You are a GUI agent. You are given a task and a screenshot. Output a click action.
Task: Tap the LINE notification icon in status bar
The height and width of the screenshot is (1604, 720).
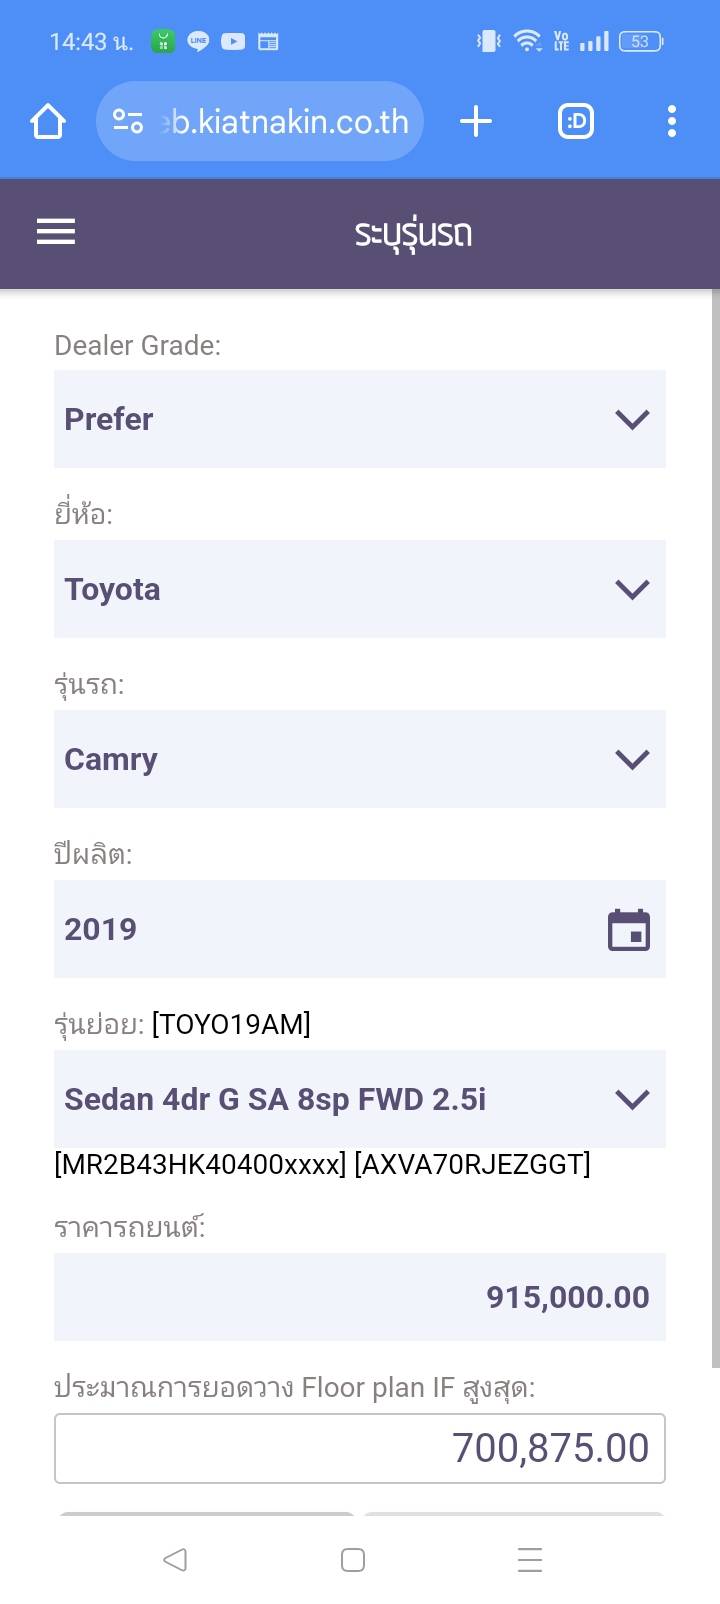coord(198,42)
